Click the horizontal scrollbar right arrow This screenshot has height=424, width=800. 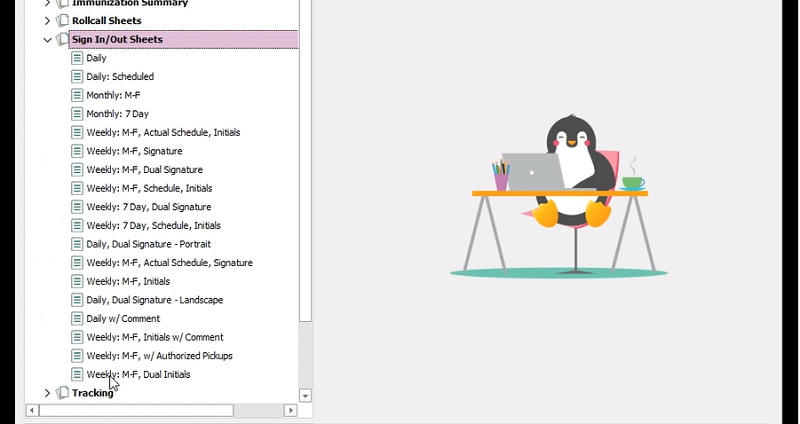point(291,410)
